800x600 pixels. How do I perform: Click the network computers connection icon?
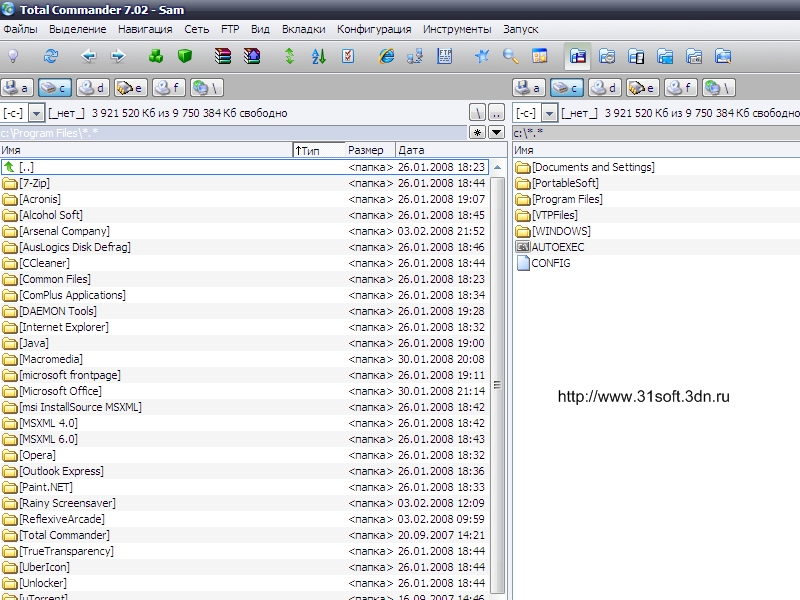pos(415,56)
